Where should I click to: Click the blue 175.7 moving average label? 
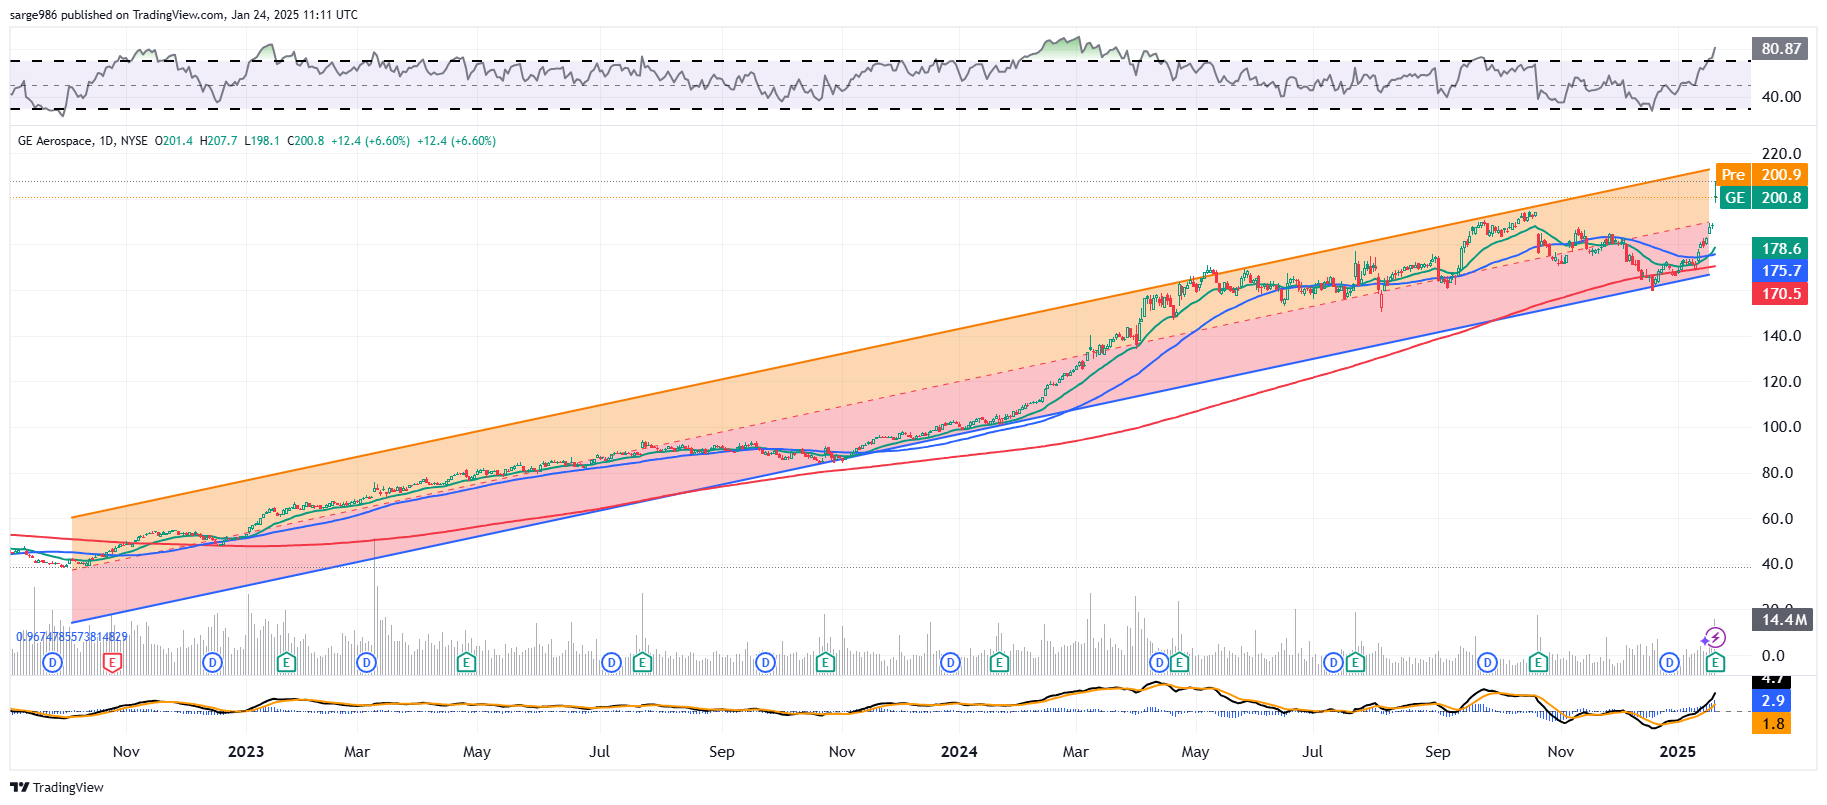pos(1780,271)
